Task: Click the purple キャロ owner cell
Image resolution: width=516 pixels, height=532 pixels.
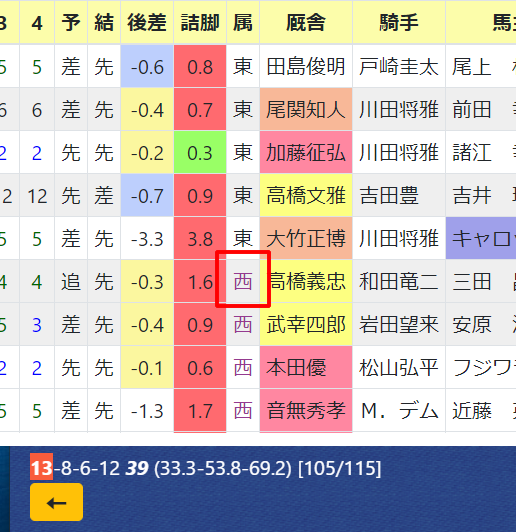Action: 481,239
